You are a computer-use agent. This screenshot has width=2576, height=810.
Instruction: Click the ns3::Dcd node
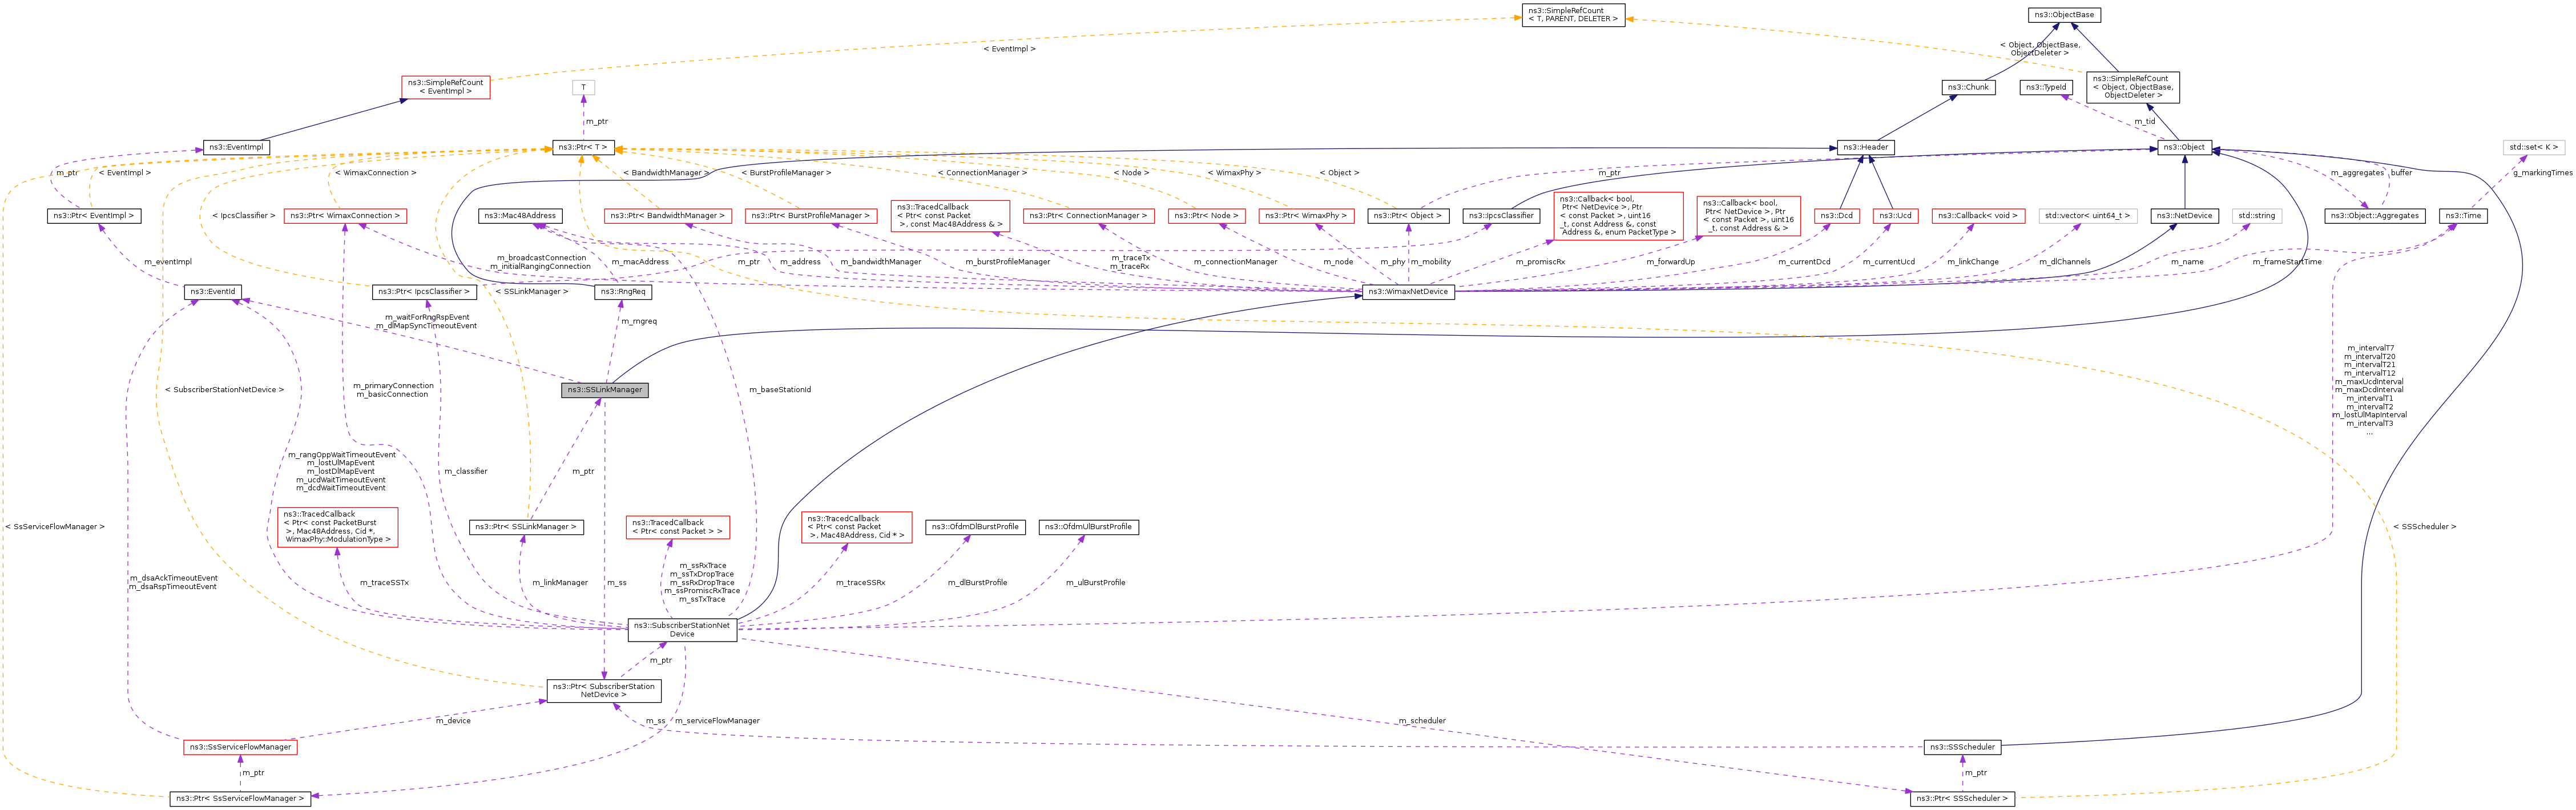[1837, 216]
